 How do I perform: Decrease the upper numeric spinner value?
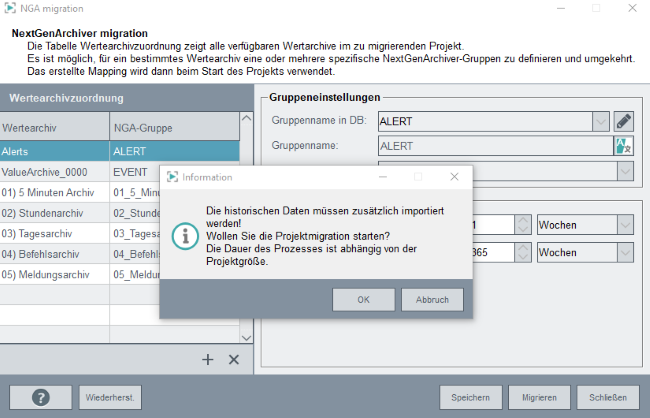click(523, 230)
